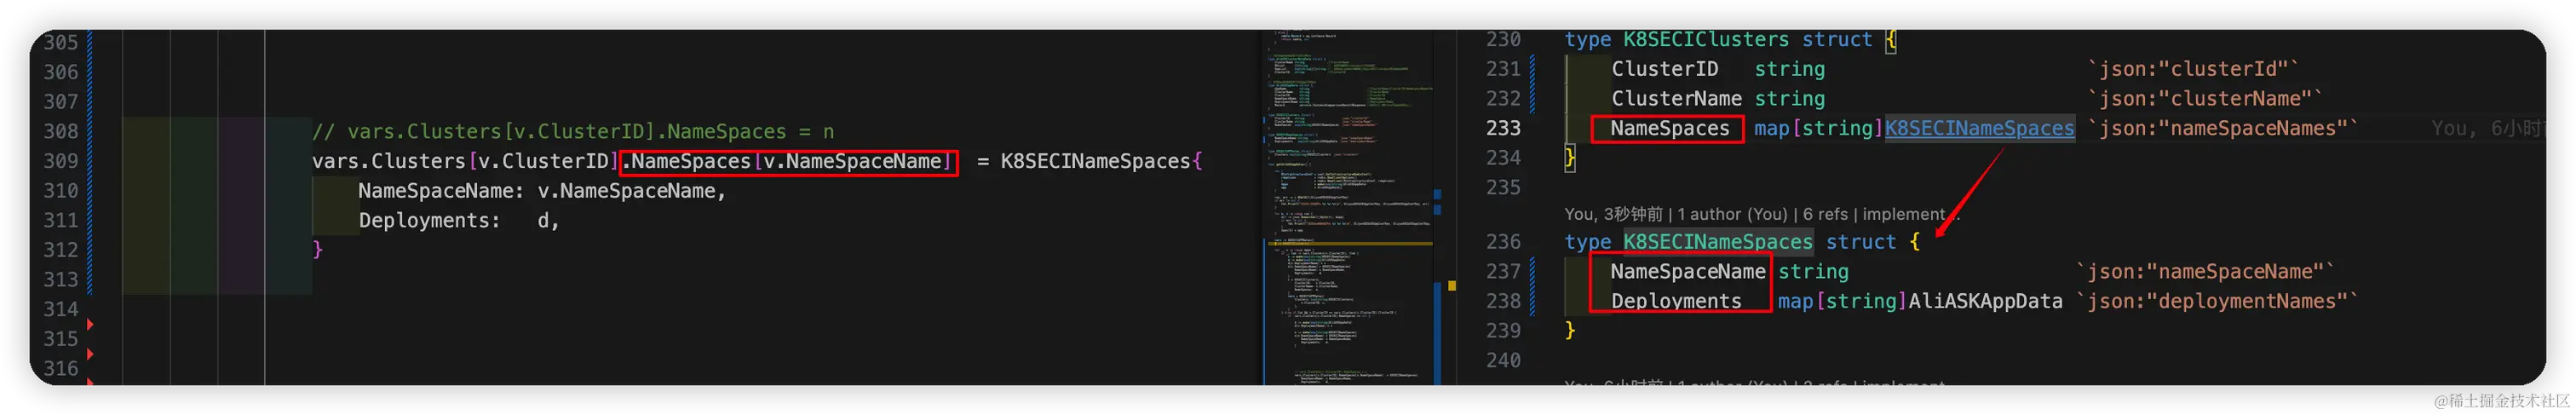2576x415 pixels.
Task: Click 'K8SECINameSpaces{' literal on line 309
Action: [x=1101, y=161]
